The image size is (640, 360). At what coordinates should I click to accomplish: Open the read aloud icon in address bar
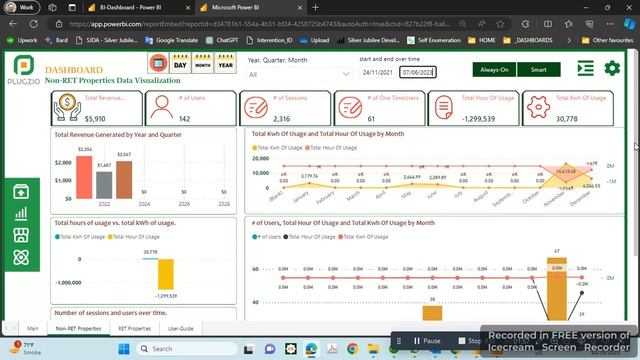482,24
